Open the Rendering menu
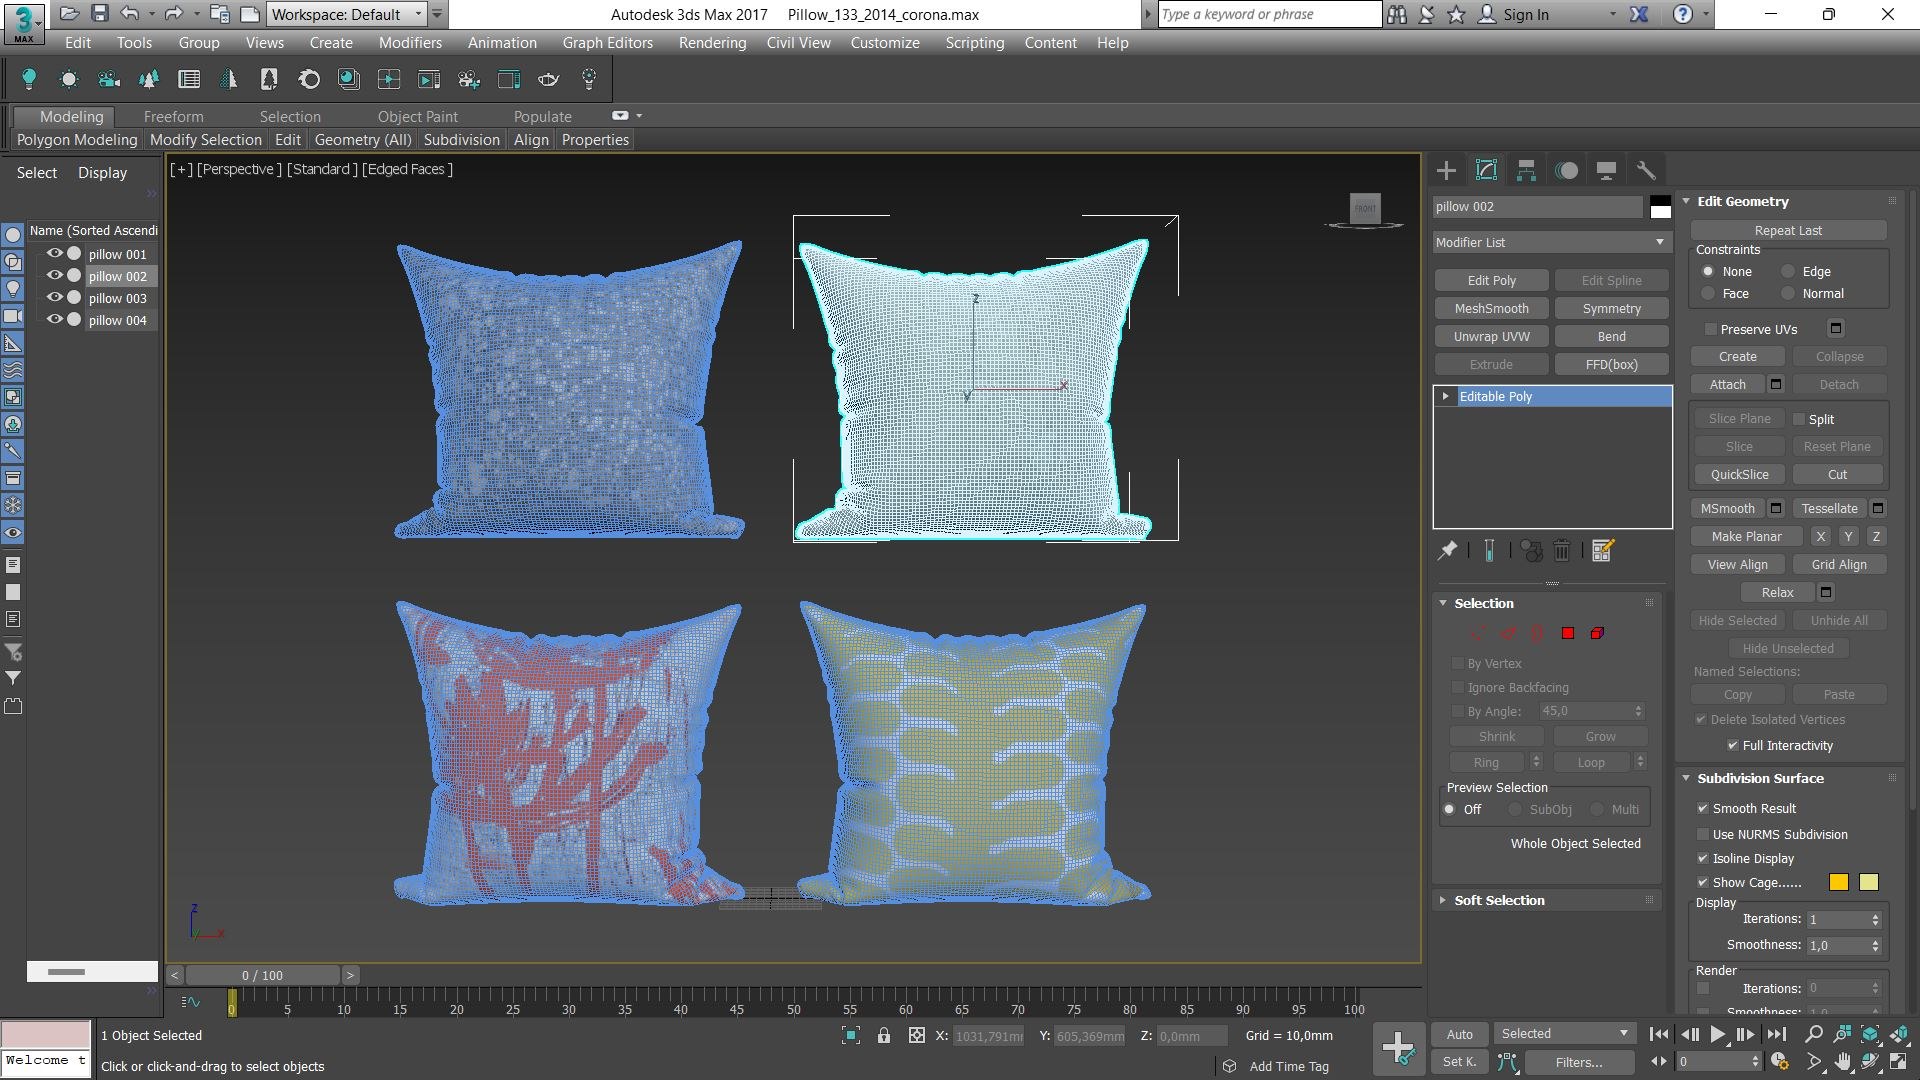 pyautogui.click(x=712, y=43)
